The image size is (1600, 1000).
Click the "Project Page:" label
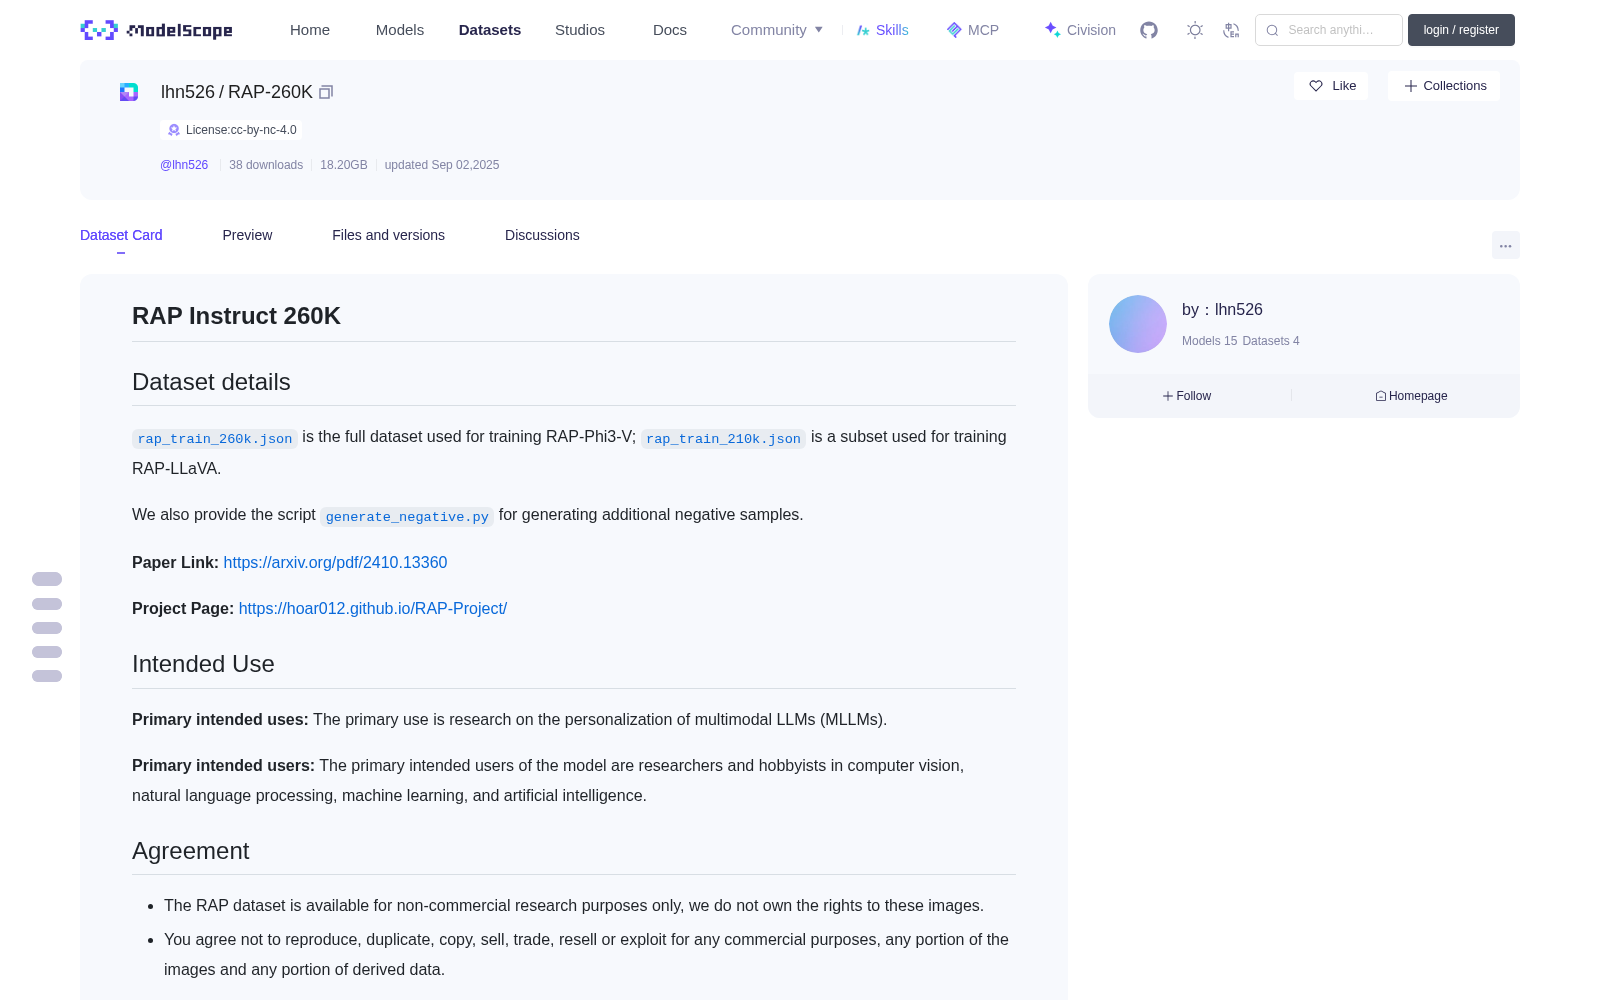(x=183, y=609)
